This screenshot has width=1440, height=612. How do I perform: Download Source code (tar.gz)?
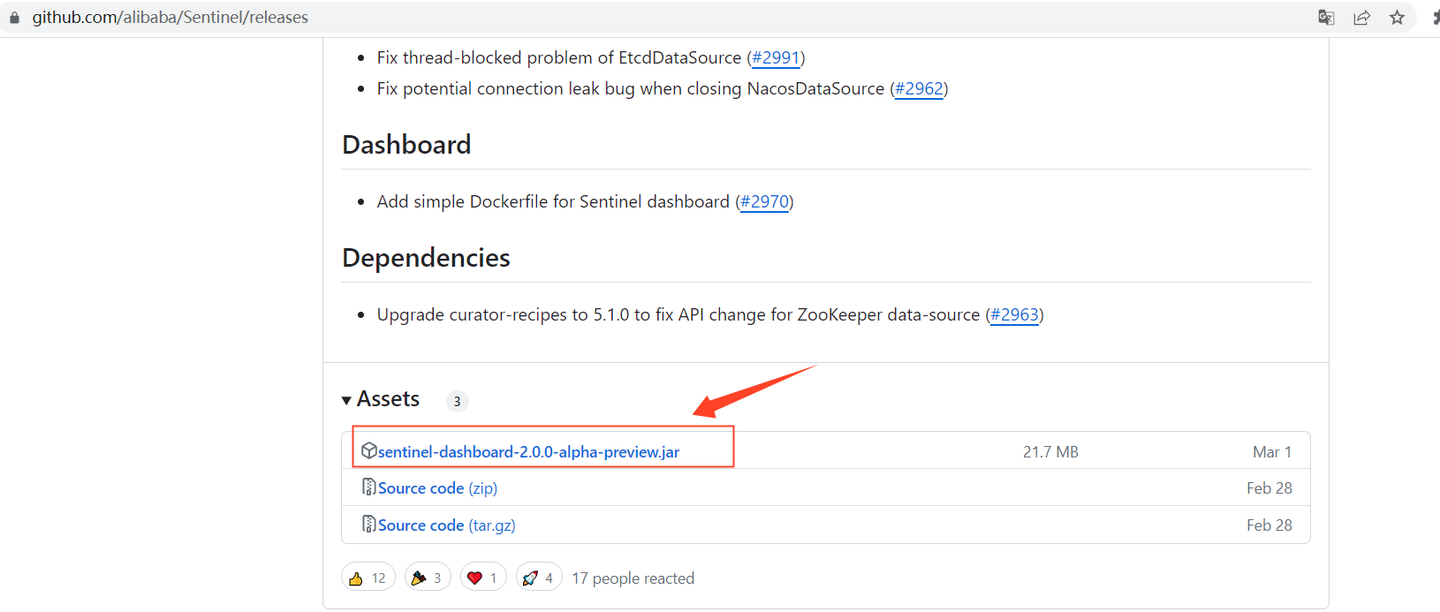(x=446, y=525)
